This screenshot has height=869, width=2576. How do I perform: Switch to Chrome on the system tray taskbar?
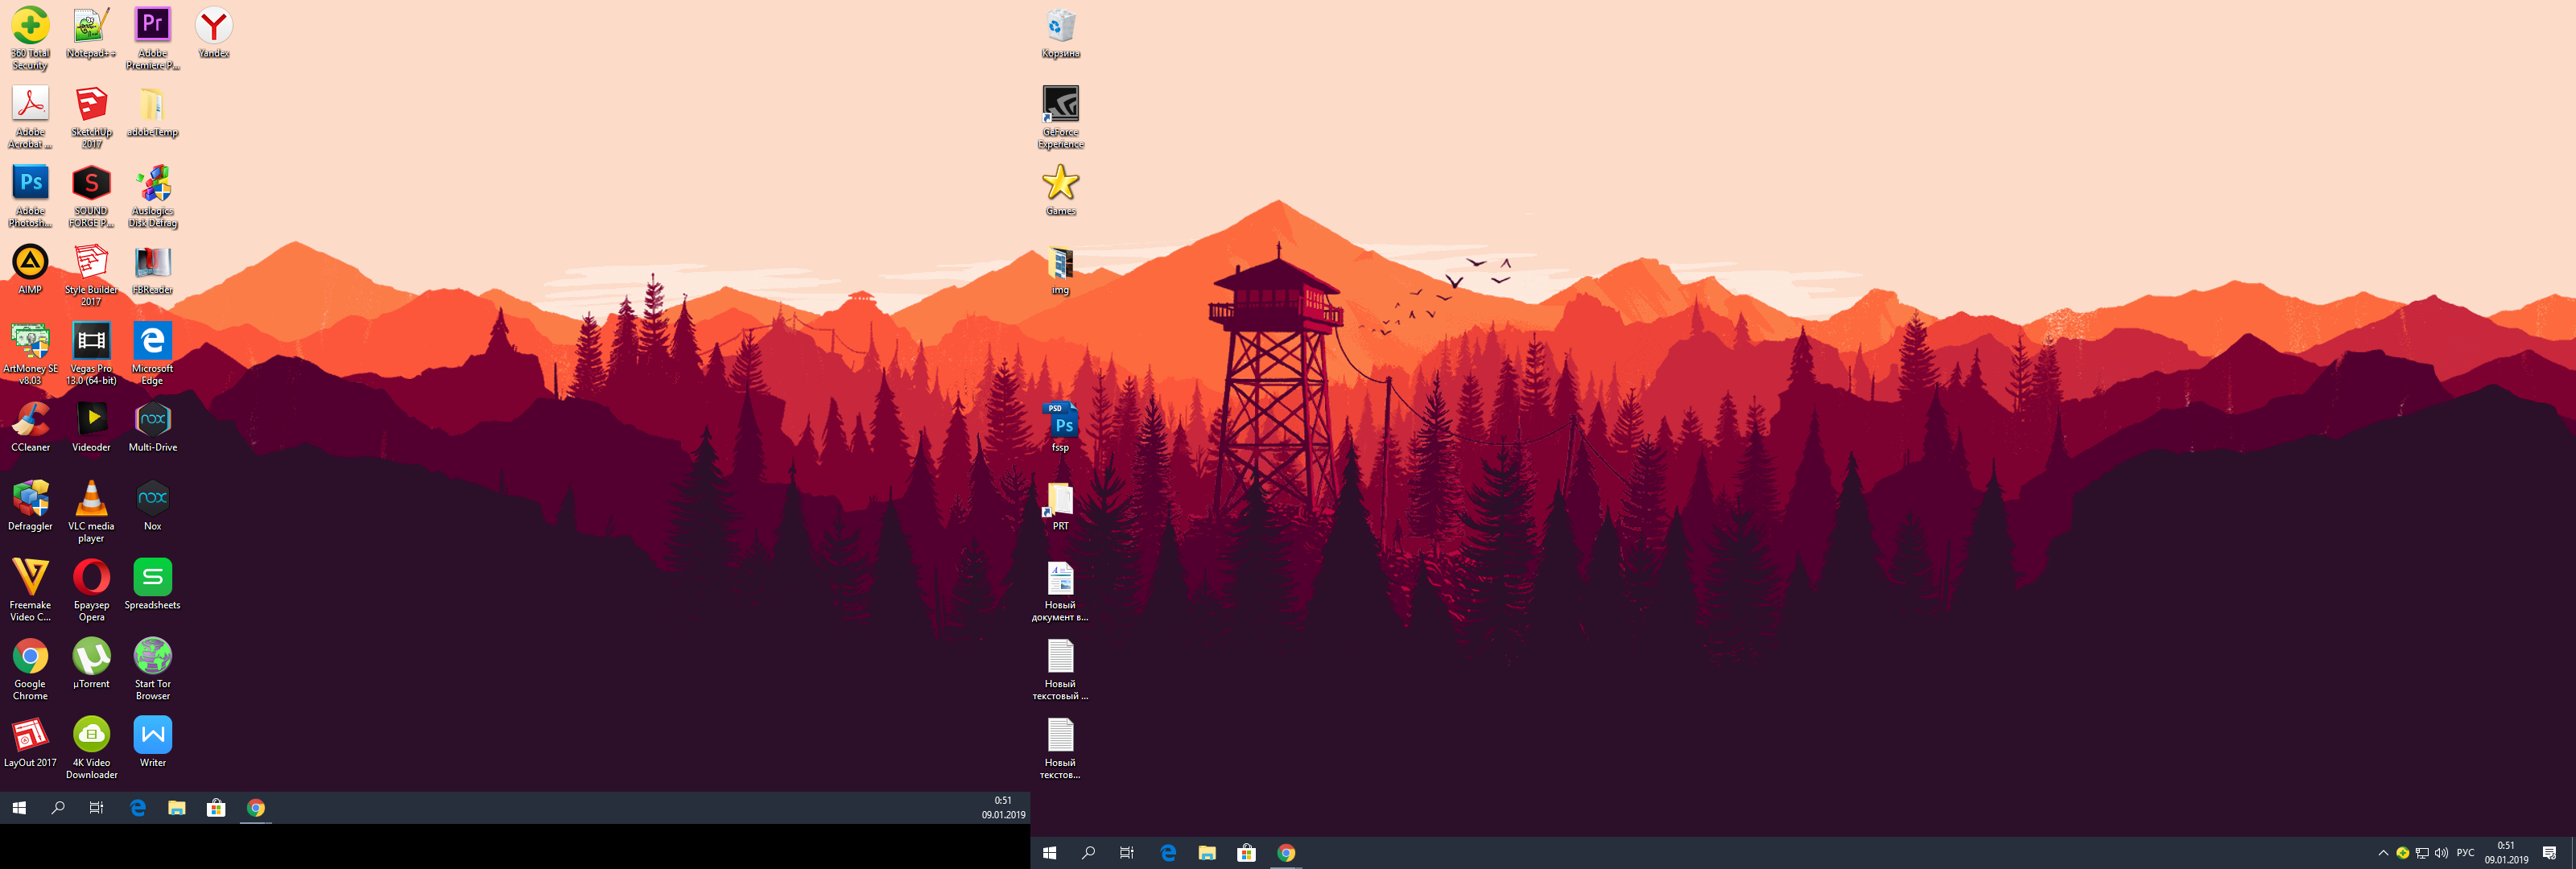(x=1286, y=853)
